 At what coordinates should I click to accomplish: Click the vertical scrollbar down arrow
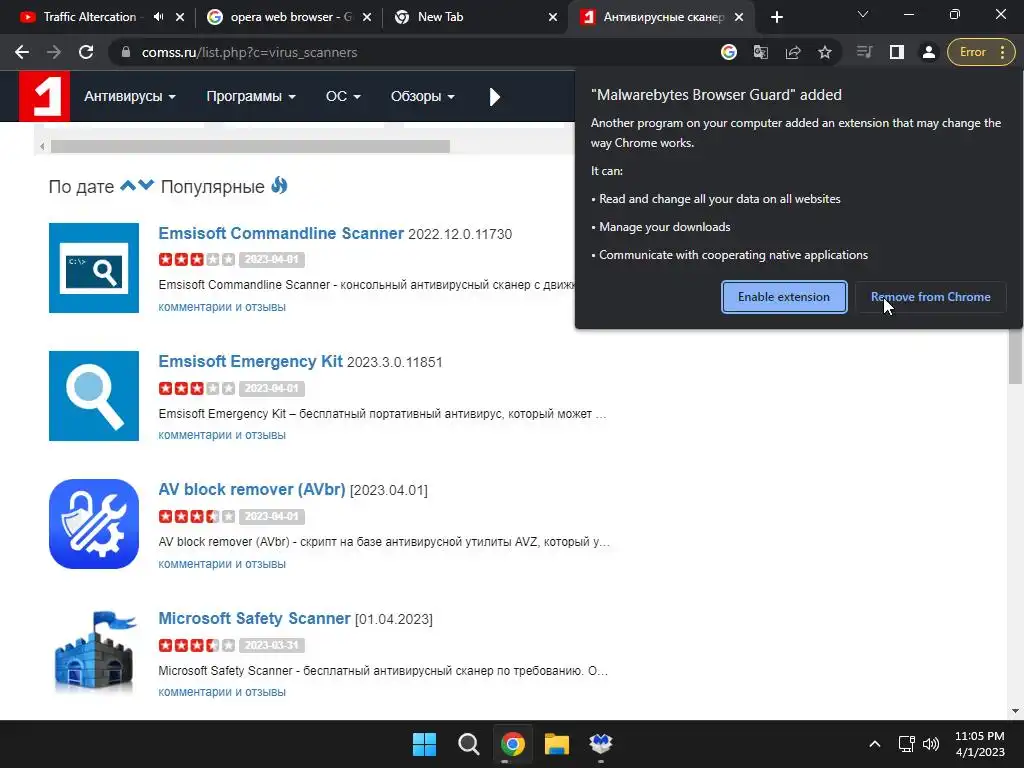pos(1015,711)
